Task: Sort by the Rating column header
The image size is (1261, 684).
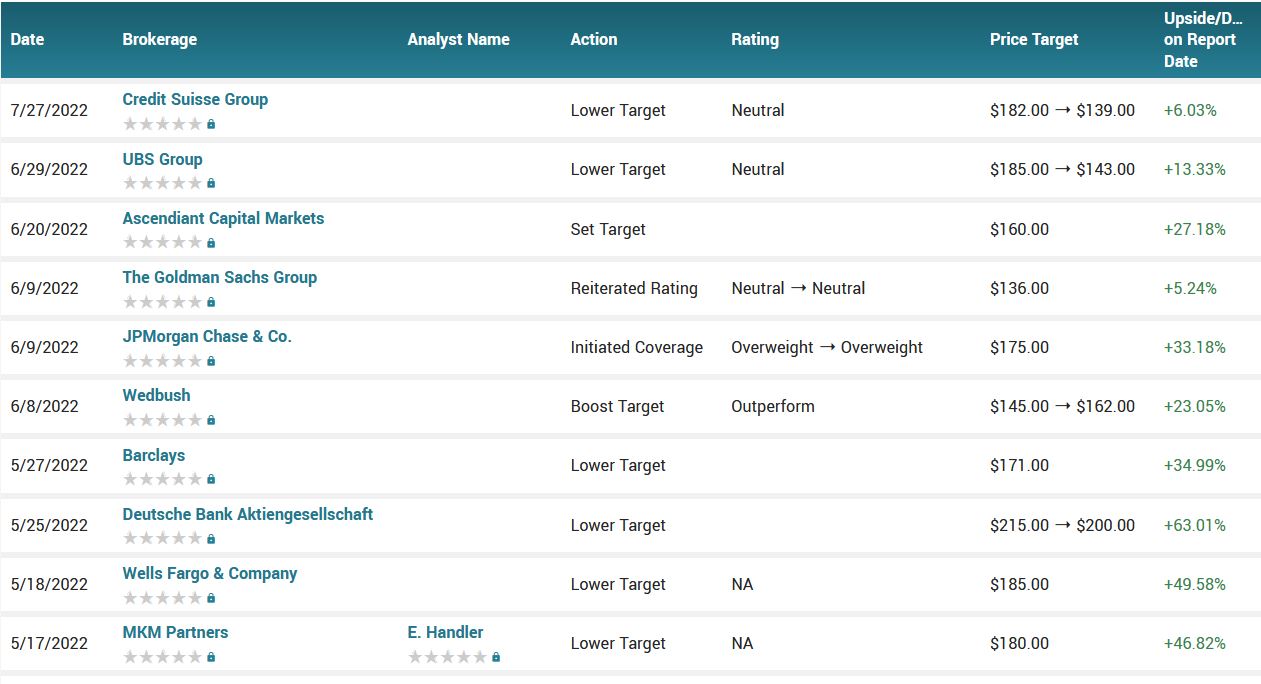Action: pyautogui.click(x=755, y=40)
